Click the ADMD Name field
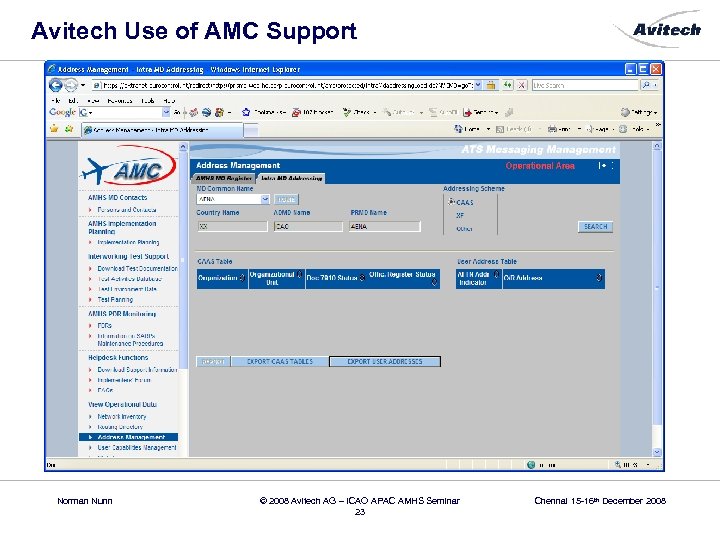 click(308, 226)
